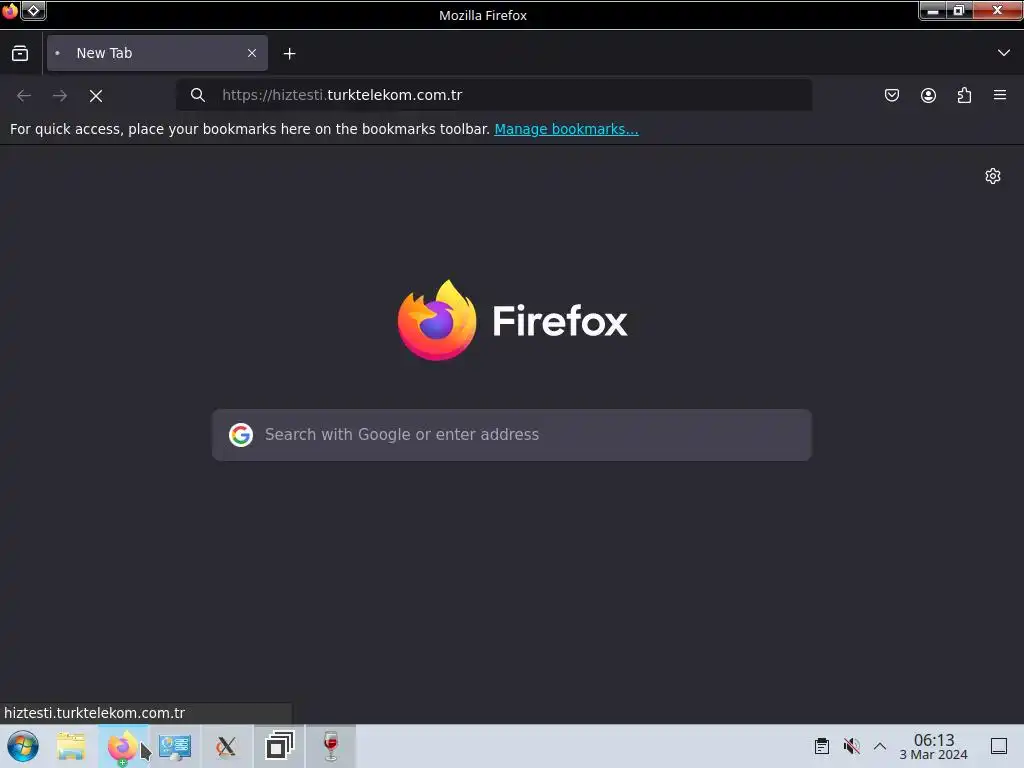Open the Firefox View tab list icon
Image resolution: width=1024 pixels, height=768 pixels.
coord(20,53)
